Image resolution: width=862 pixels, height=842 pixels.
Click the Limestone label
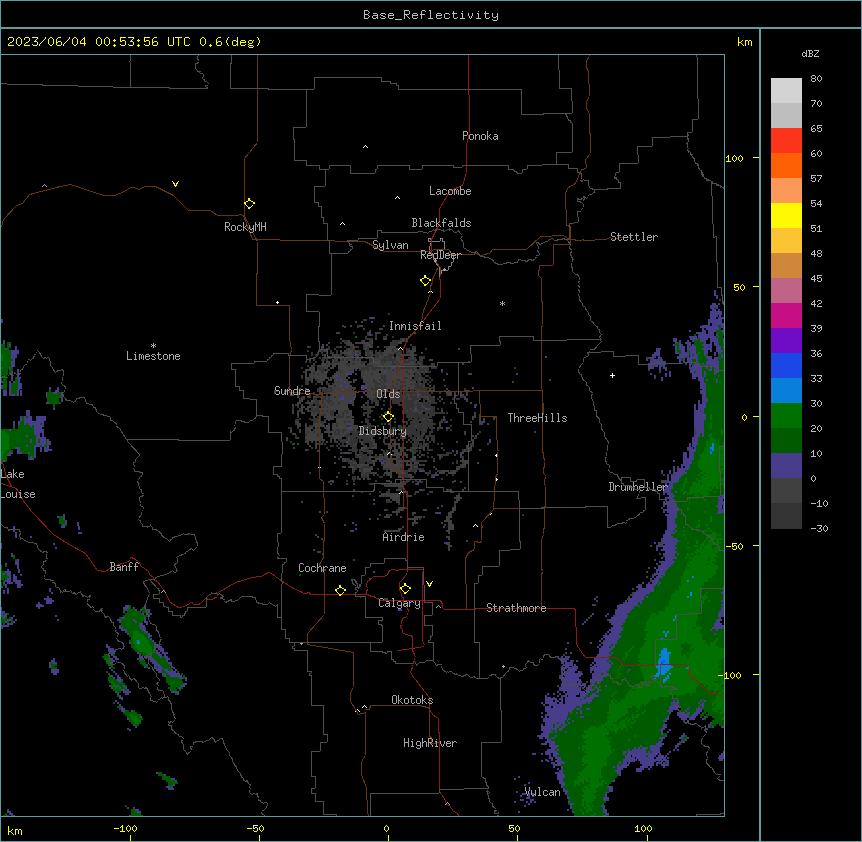point(153,356)
